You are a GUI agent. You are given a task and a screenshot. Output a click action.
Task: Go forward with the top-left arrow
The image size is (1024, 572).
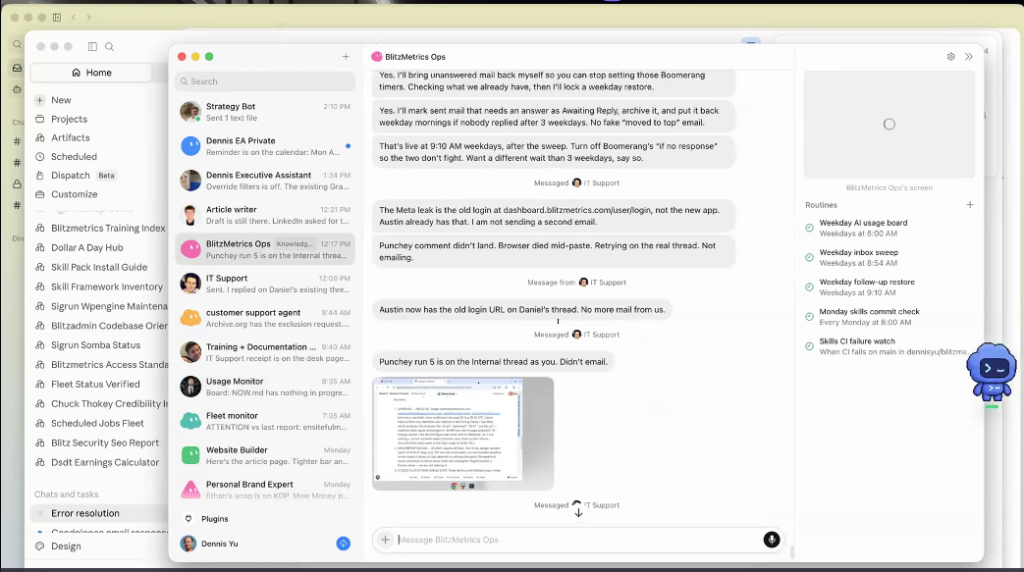coord(89,18)
